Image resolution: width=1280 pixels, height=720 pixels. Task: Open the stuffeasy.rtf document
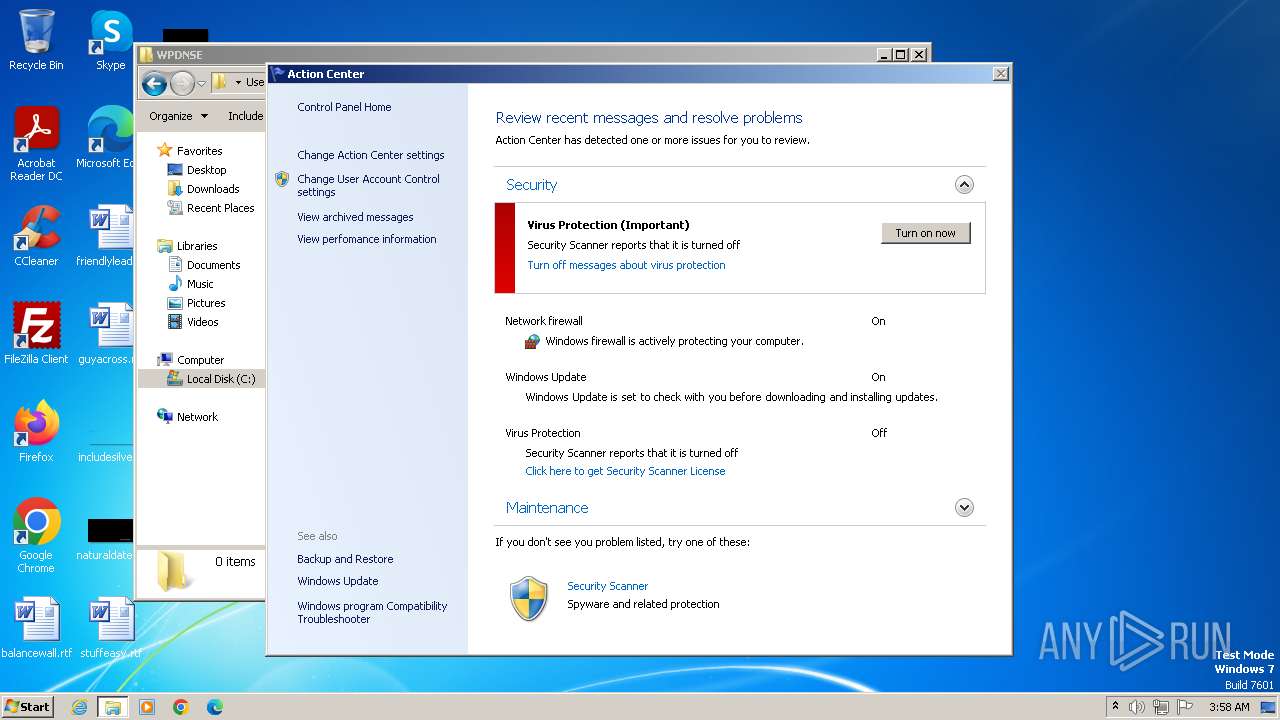[110, 628]
